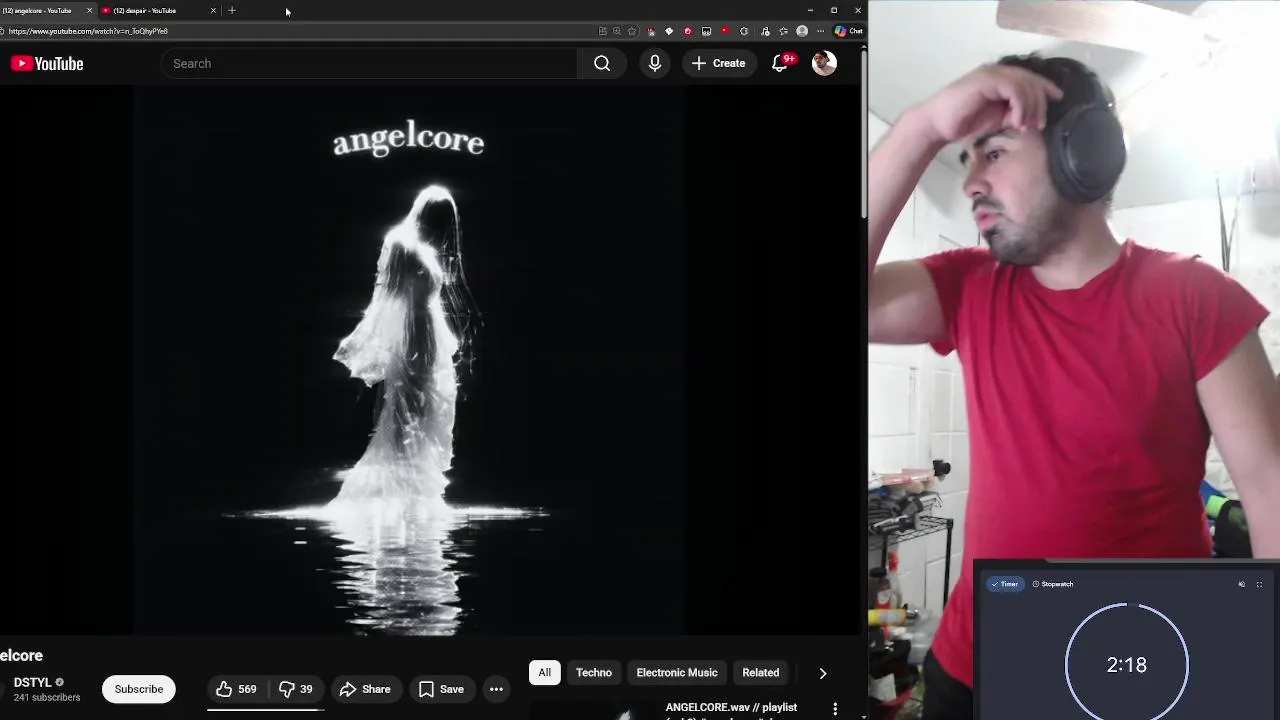Screen dimensions: 1280x720
Task: Open options for ANGELCORE.wav playlist video
Action: point(835,709)
